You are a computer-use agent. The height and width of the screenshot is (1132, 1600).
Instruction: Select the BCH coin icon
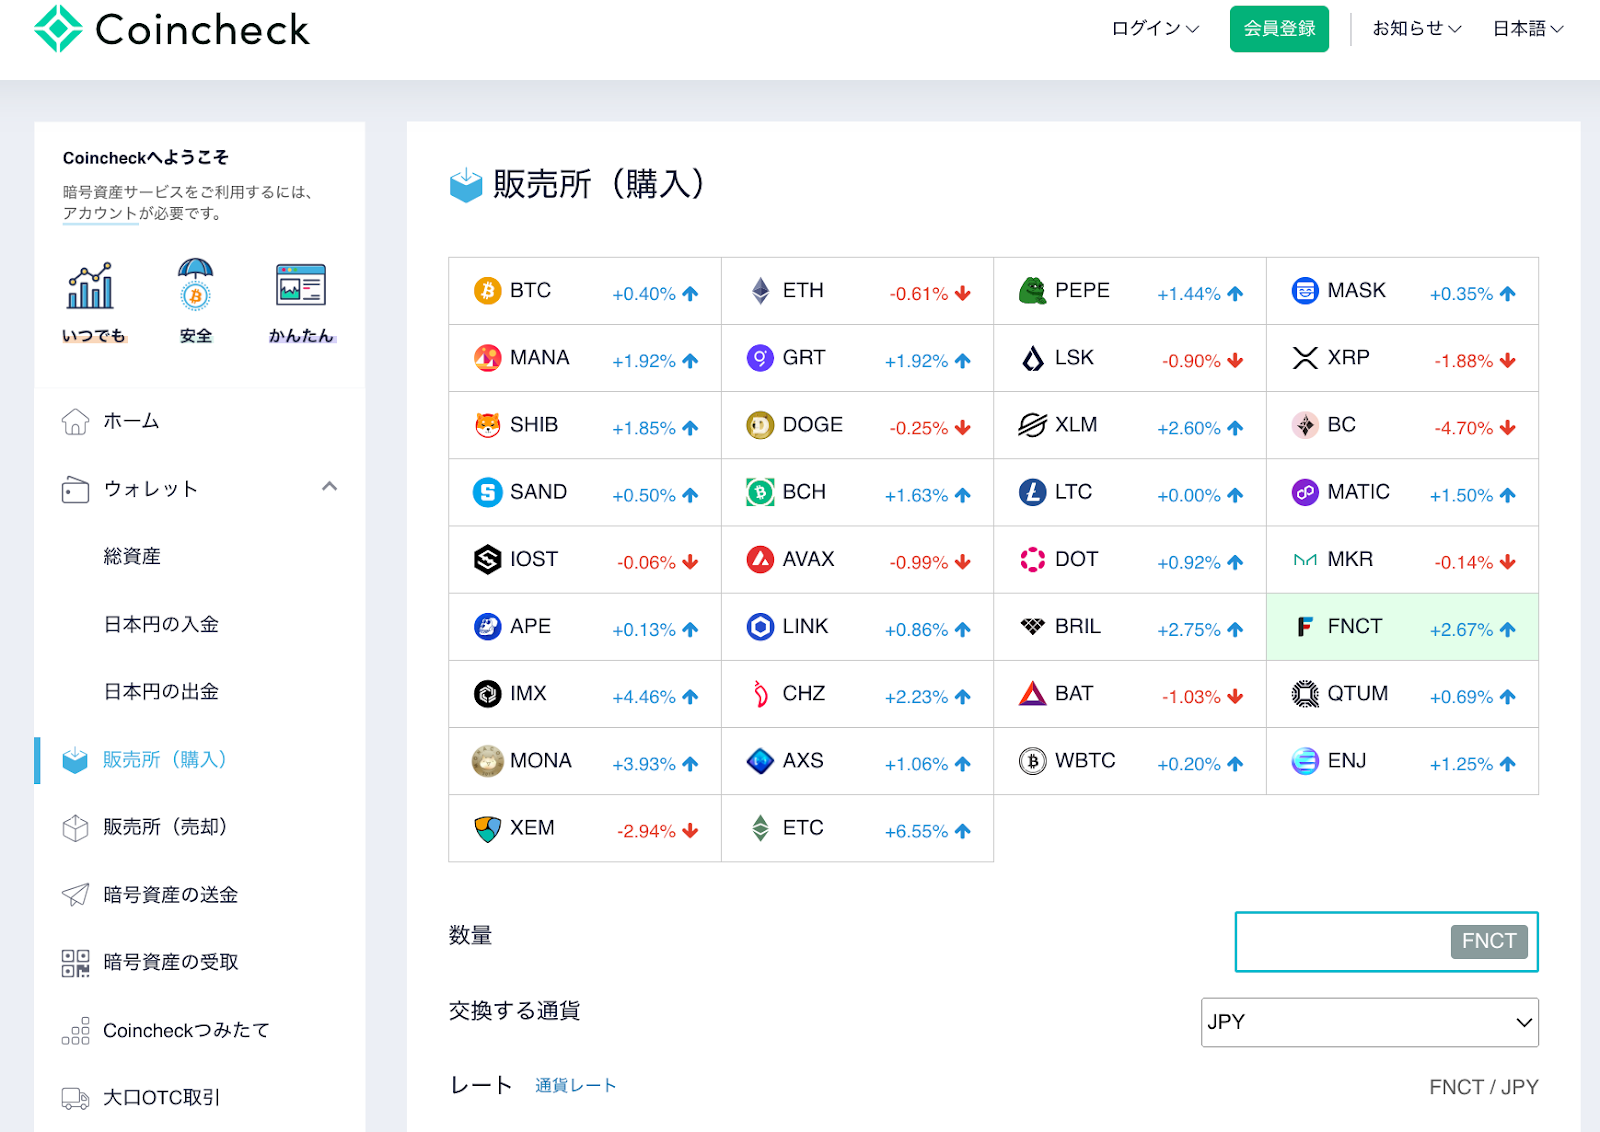pos(760,492)
